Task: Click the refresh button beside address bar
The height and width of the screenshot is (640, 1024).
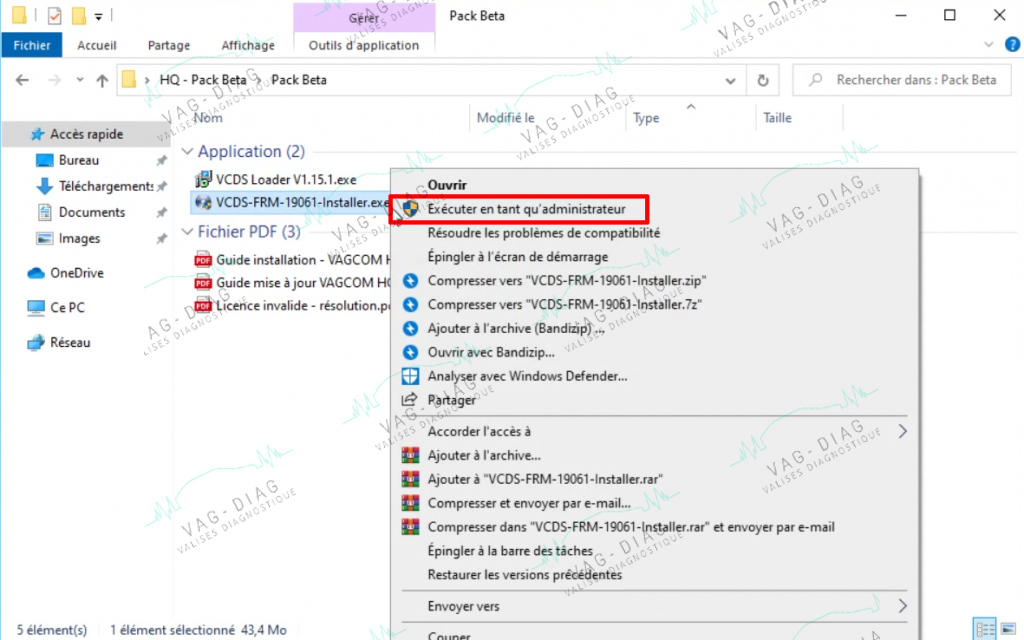Action: pyautogui.click(x=763, y=80)
